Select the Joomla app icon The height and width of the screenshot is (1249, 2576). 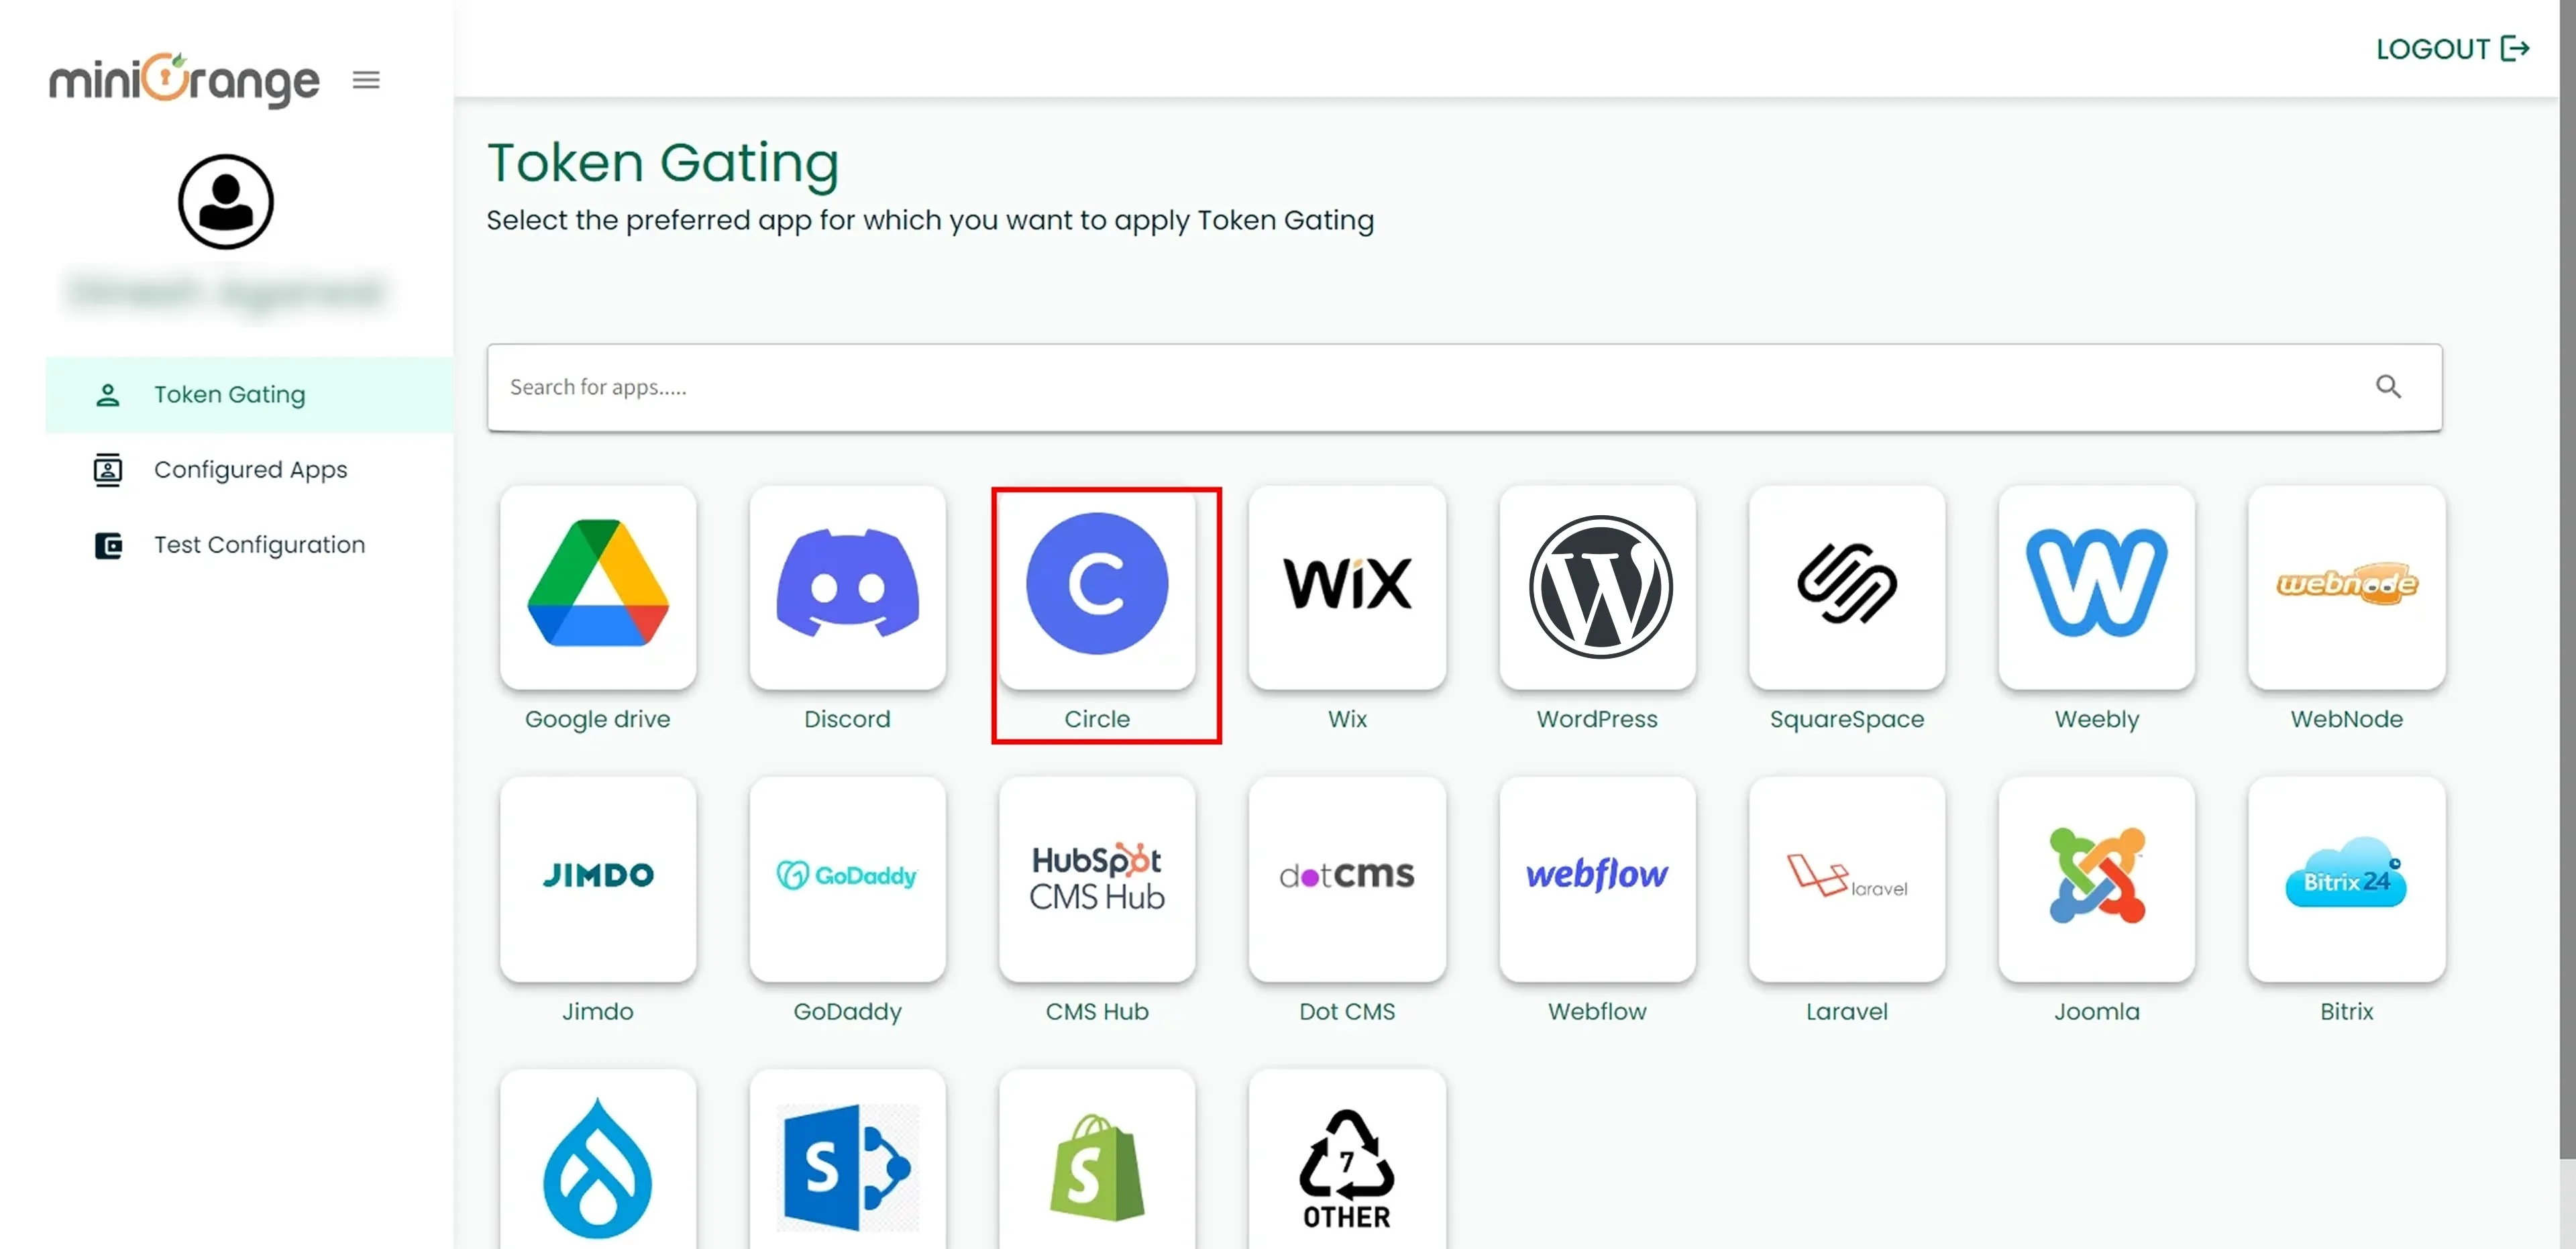point(2097,879)
